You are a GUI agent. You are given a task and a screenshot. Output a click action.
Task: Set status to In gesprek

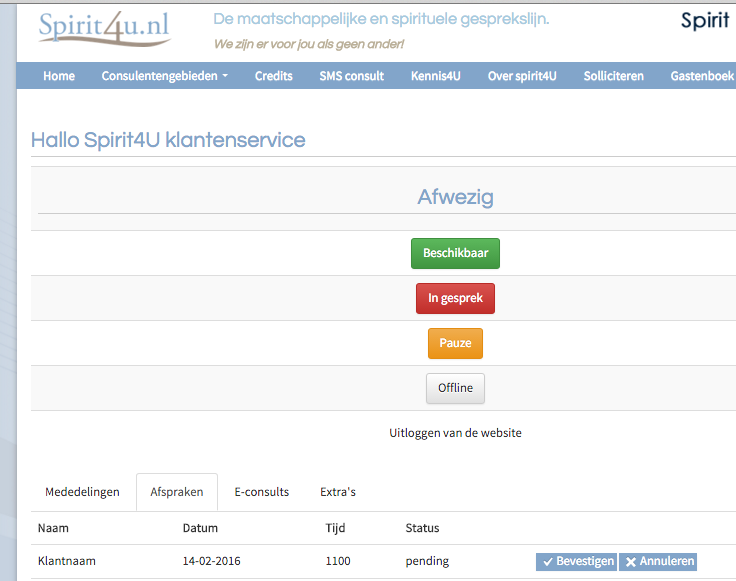click(455, 298)
